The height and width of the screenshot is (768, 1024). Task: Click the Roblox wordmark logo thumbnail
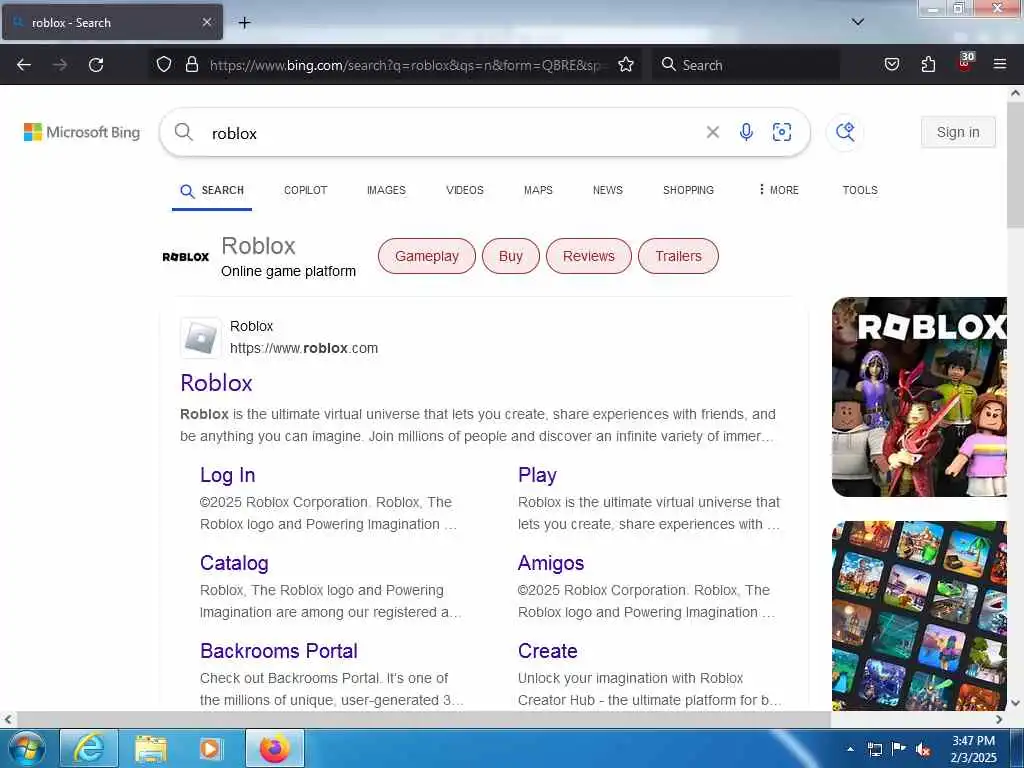click(185, 257)
